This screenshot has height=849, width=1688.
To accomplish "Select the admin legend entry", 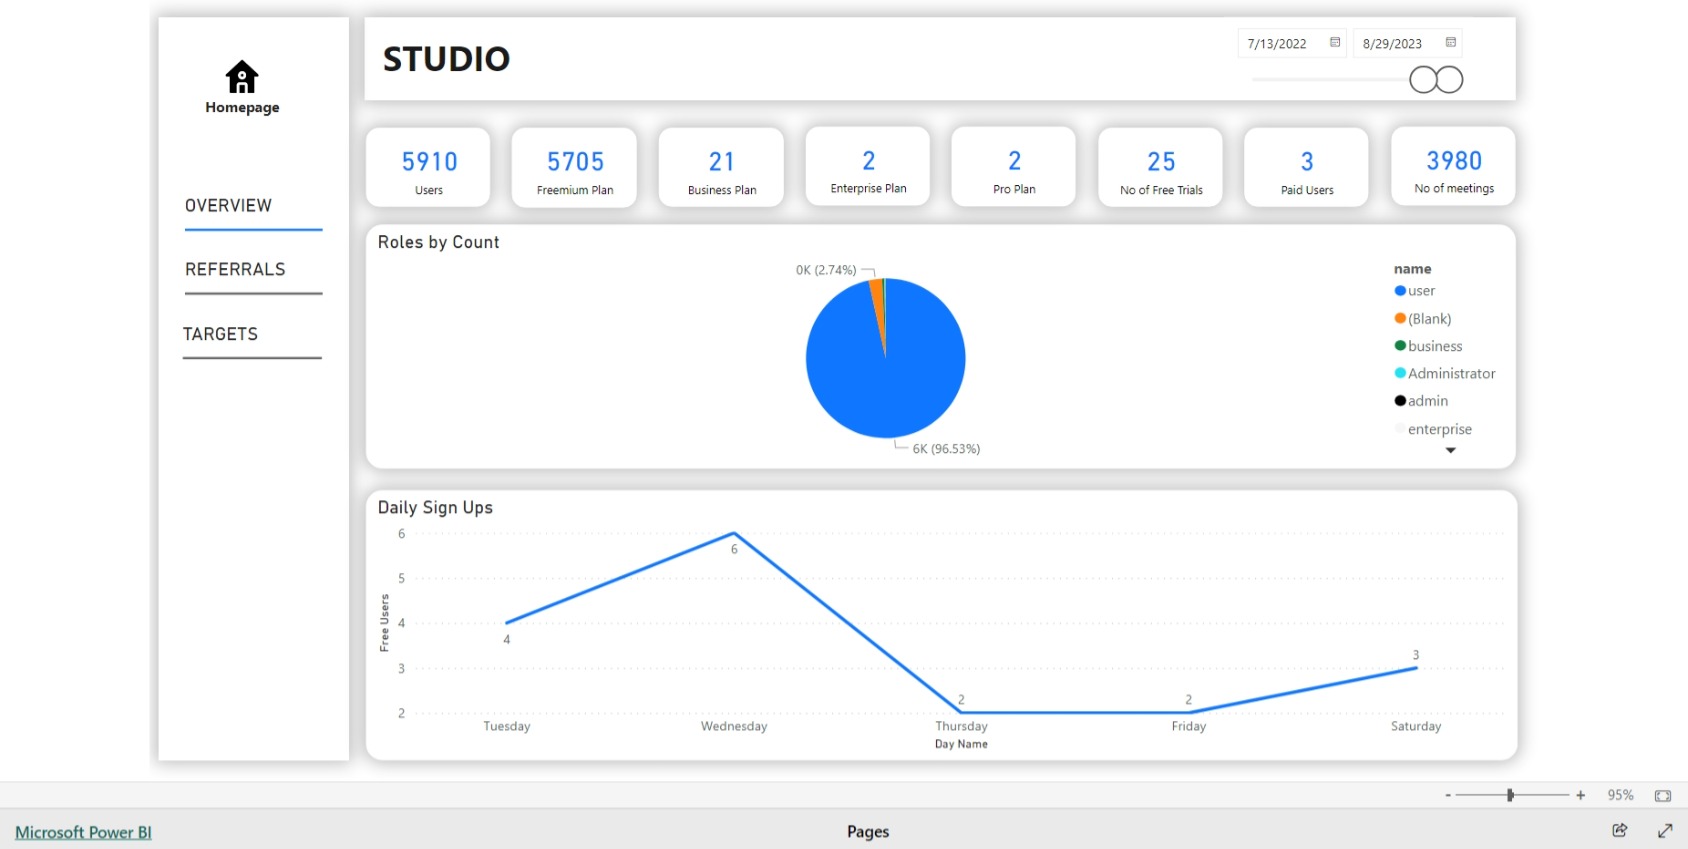I will [1421, 401].
